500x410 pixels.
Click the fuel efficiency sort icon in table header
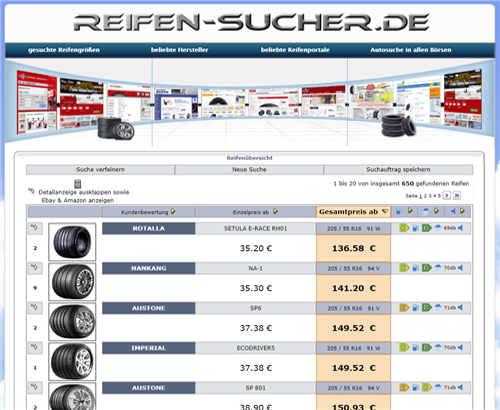click(x=399, y=211)
